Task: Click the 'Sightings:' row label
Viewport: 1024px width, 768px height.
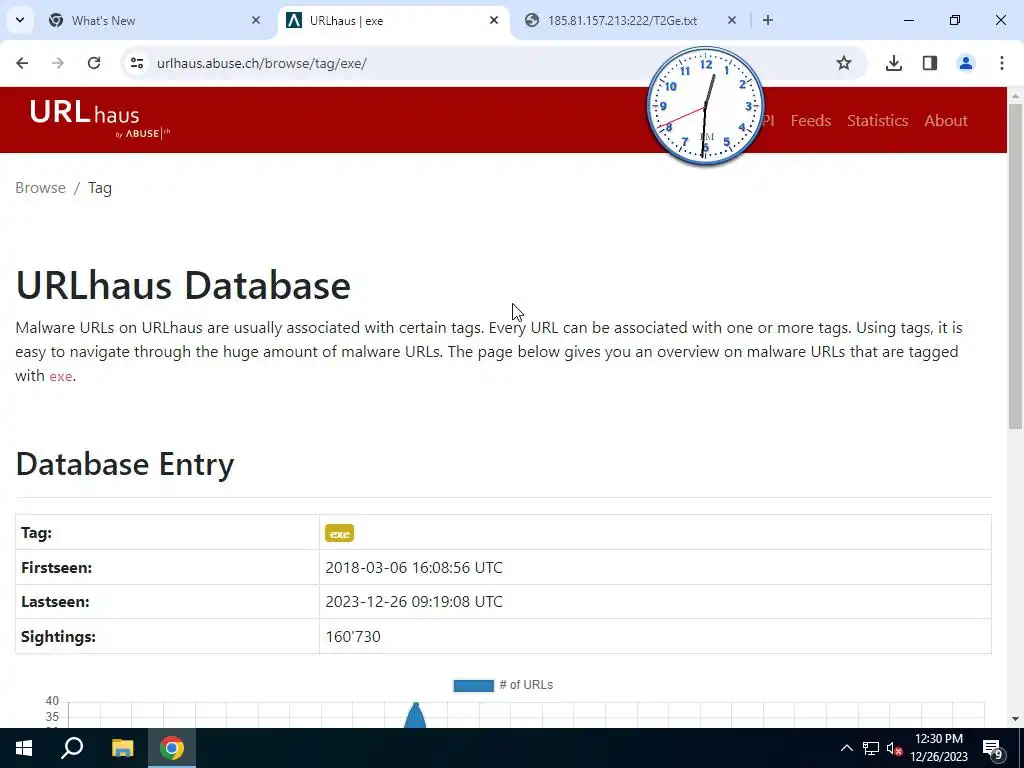Action: click(58, 637)
